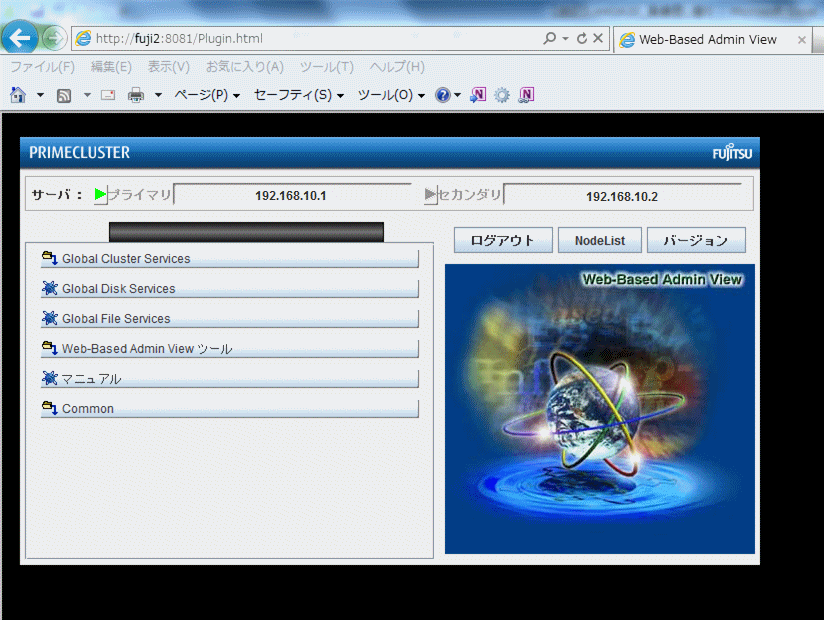This screenshot has height=620, width=824.
Task: Expand the feeds dropdown arrow
Action: pyautogui.click(x=87, y=96)
